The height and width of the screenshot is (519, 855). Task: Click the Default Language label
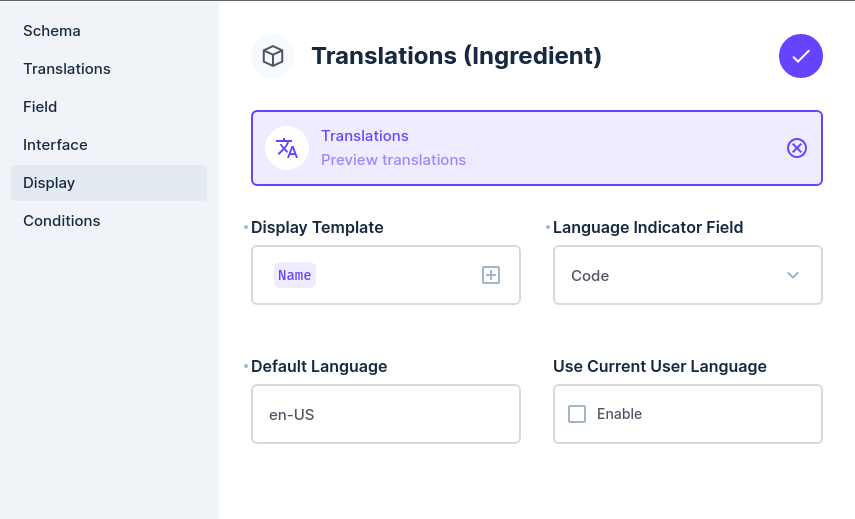[x=319, y=366]
